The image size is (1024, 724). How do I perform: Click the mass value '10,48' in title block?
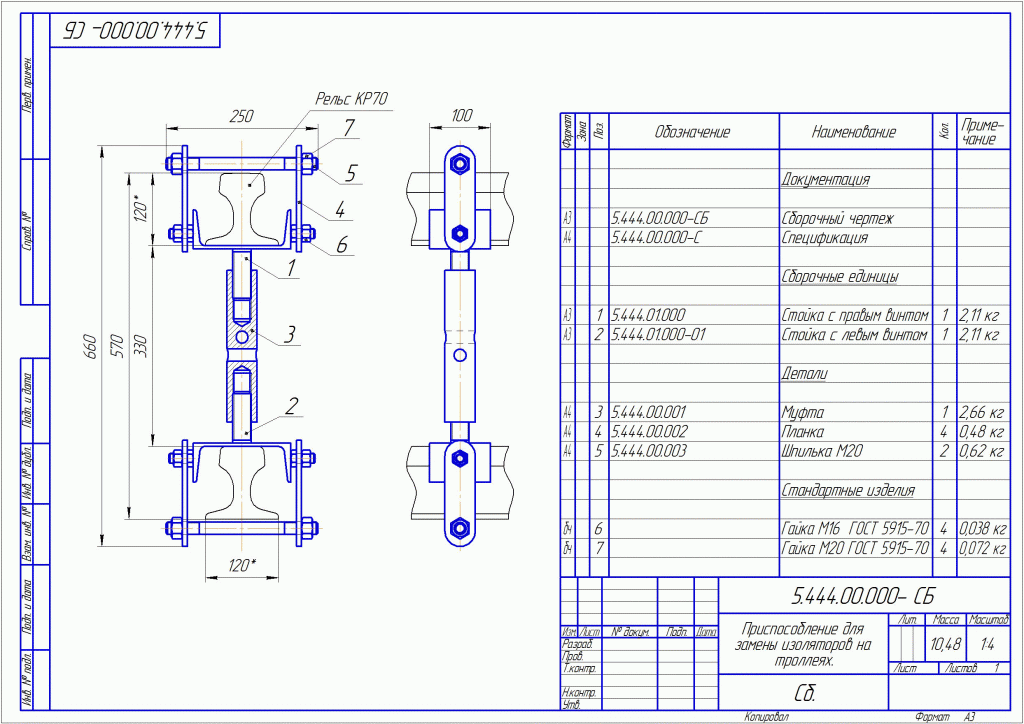pyautogui.click(x=946, y=644)
